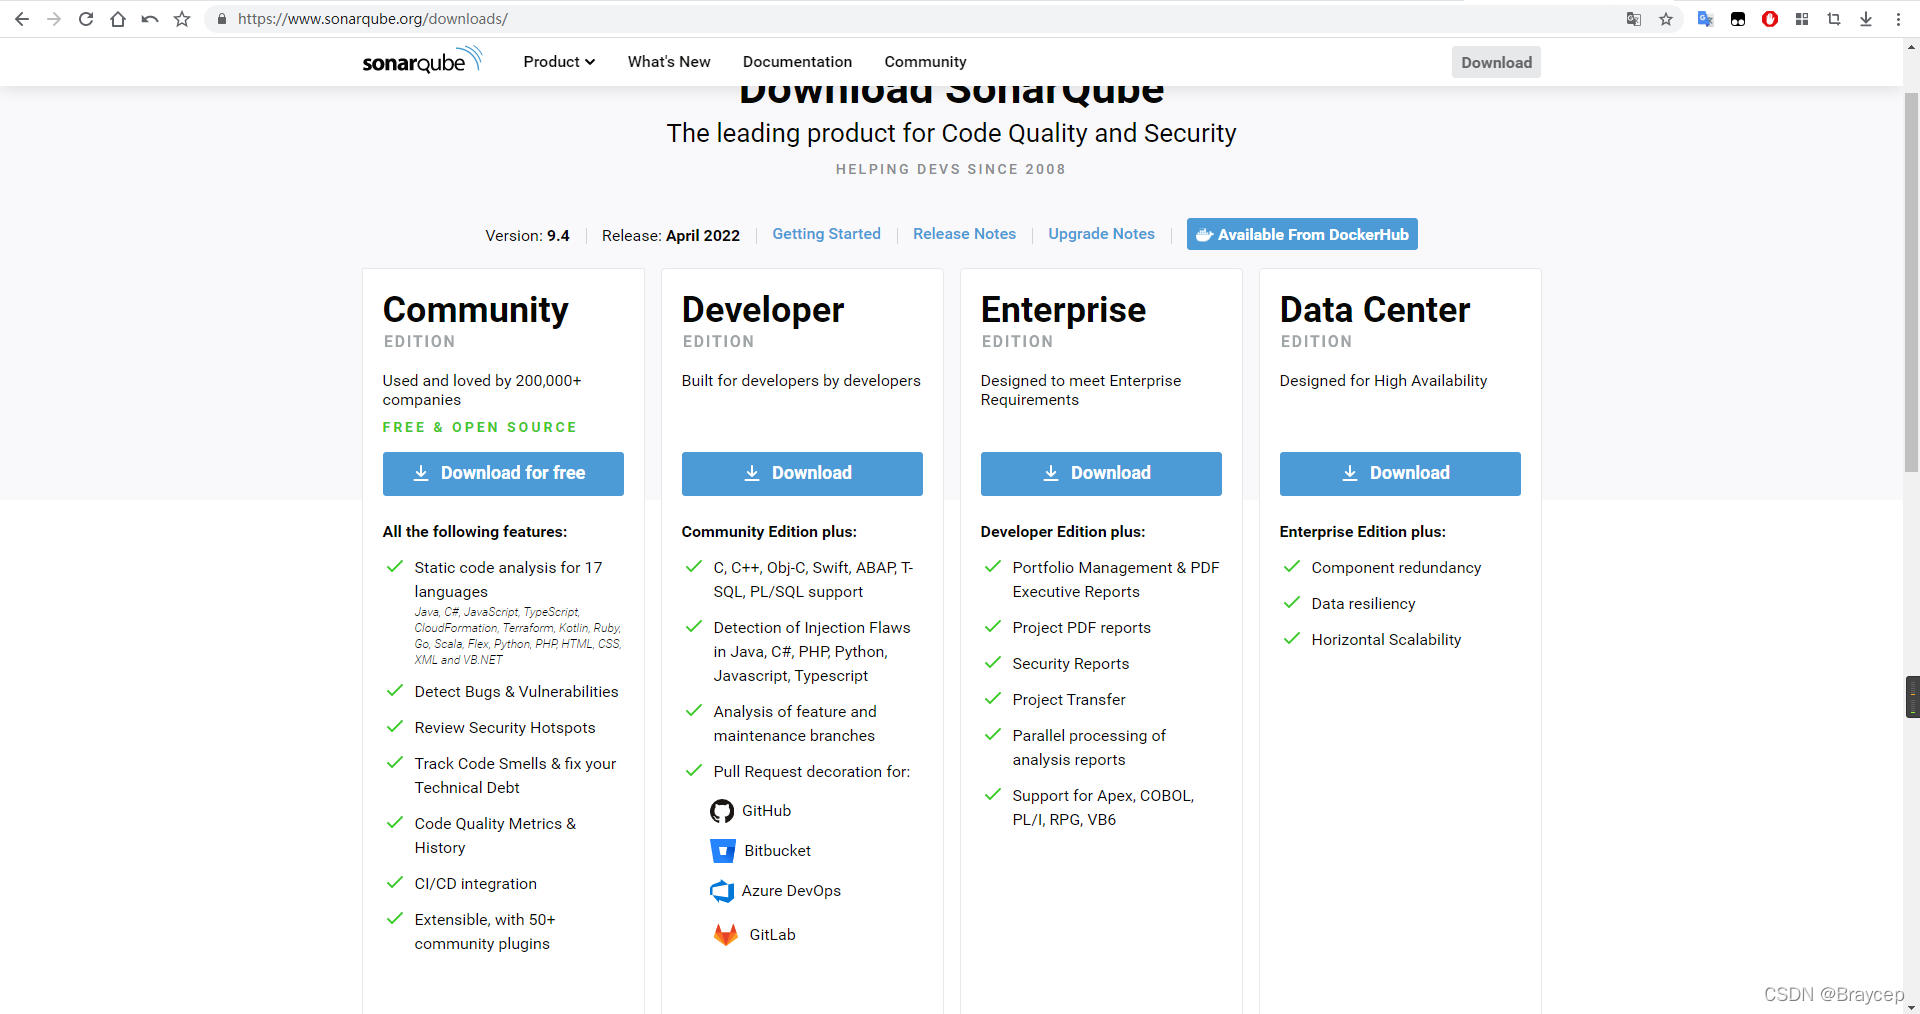This screenshot has width=1920, height=1014.
Task: Click the Bitbucket icon
Action: click(x=723, y=851)
